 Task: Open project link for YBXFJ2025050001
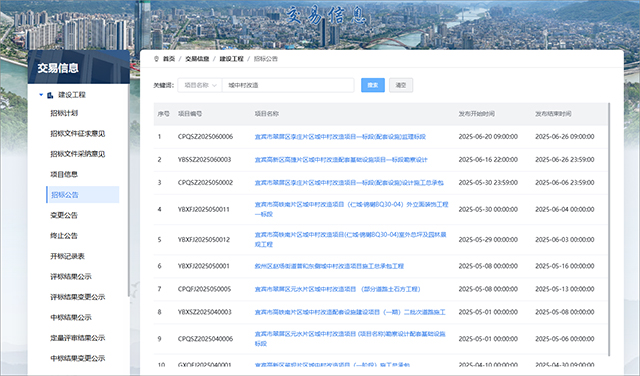tap(329, 266)
